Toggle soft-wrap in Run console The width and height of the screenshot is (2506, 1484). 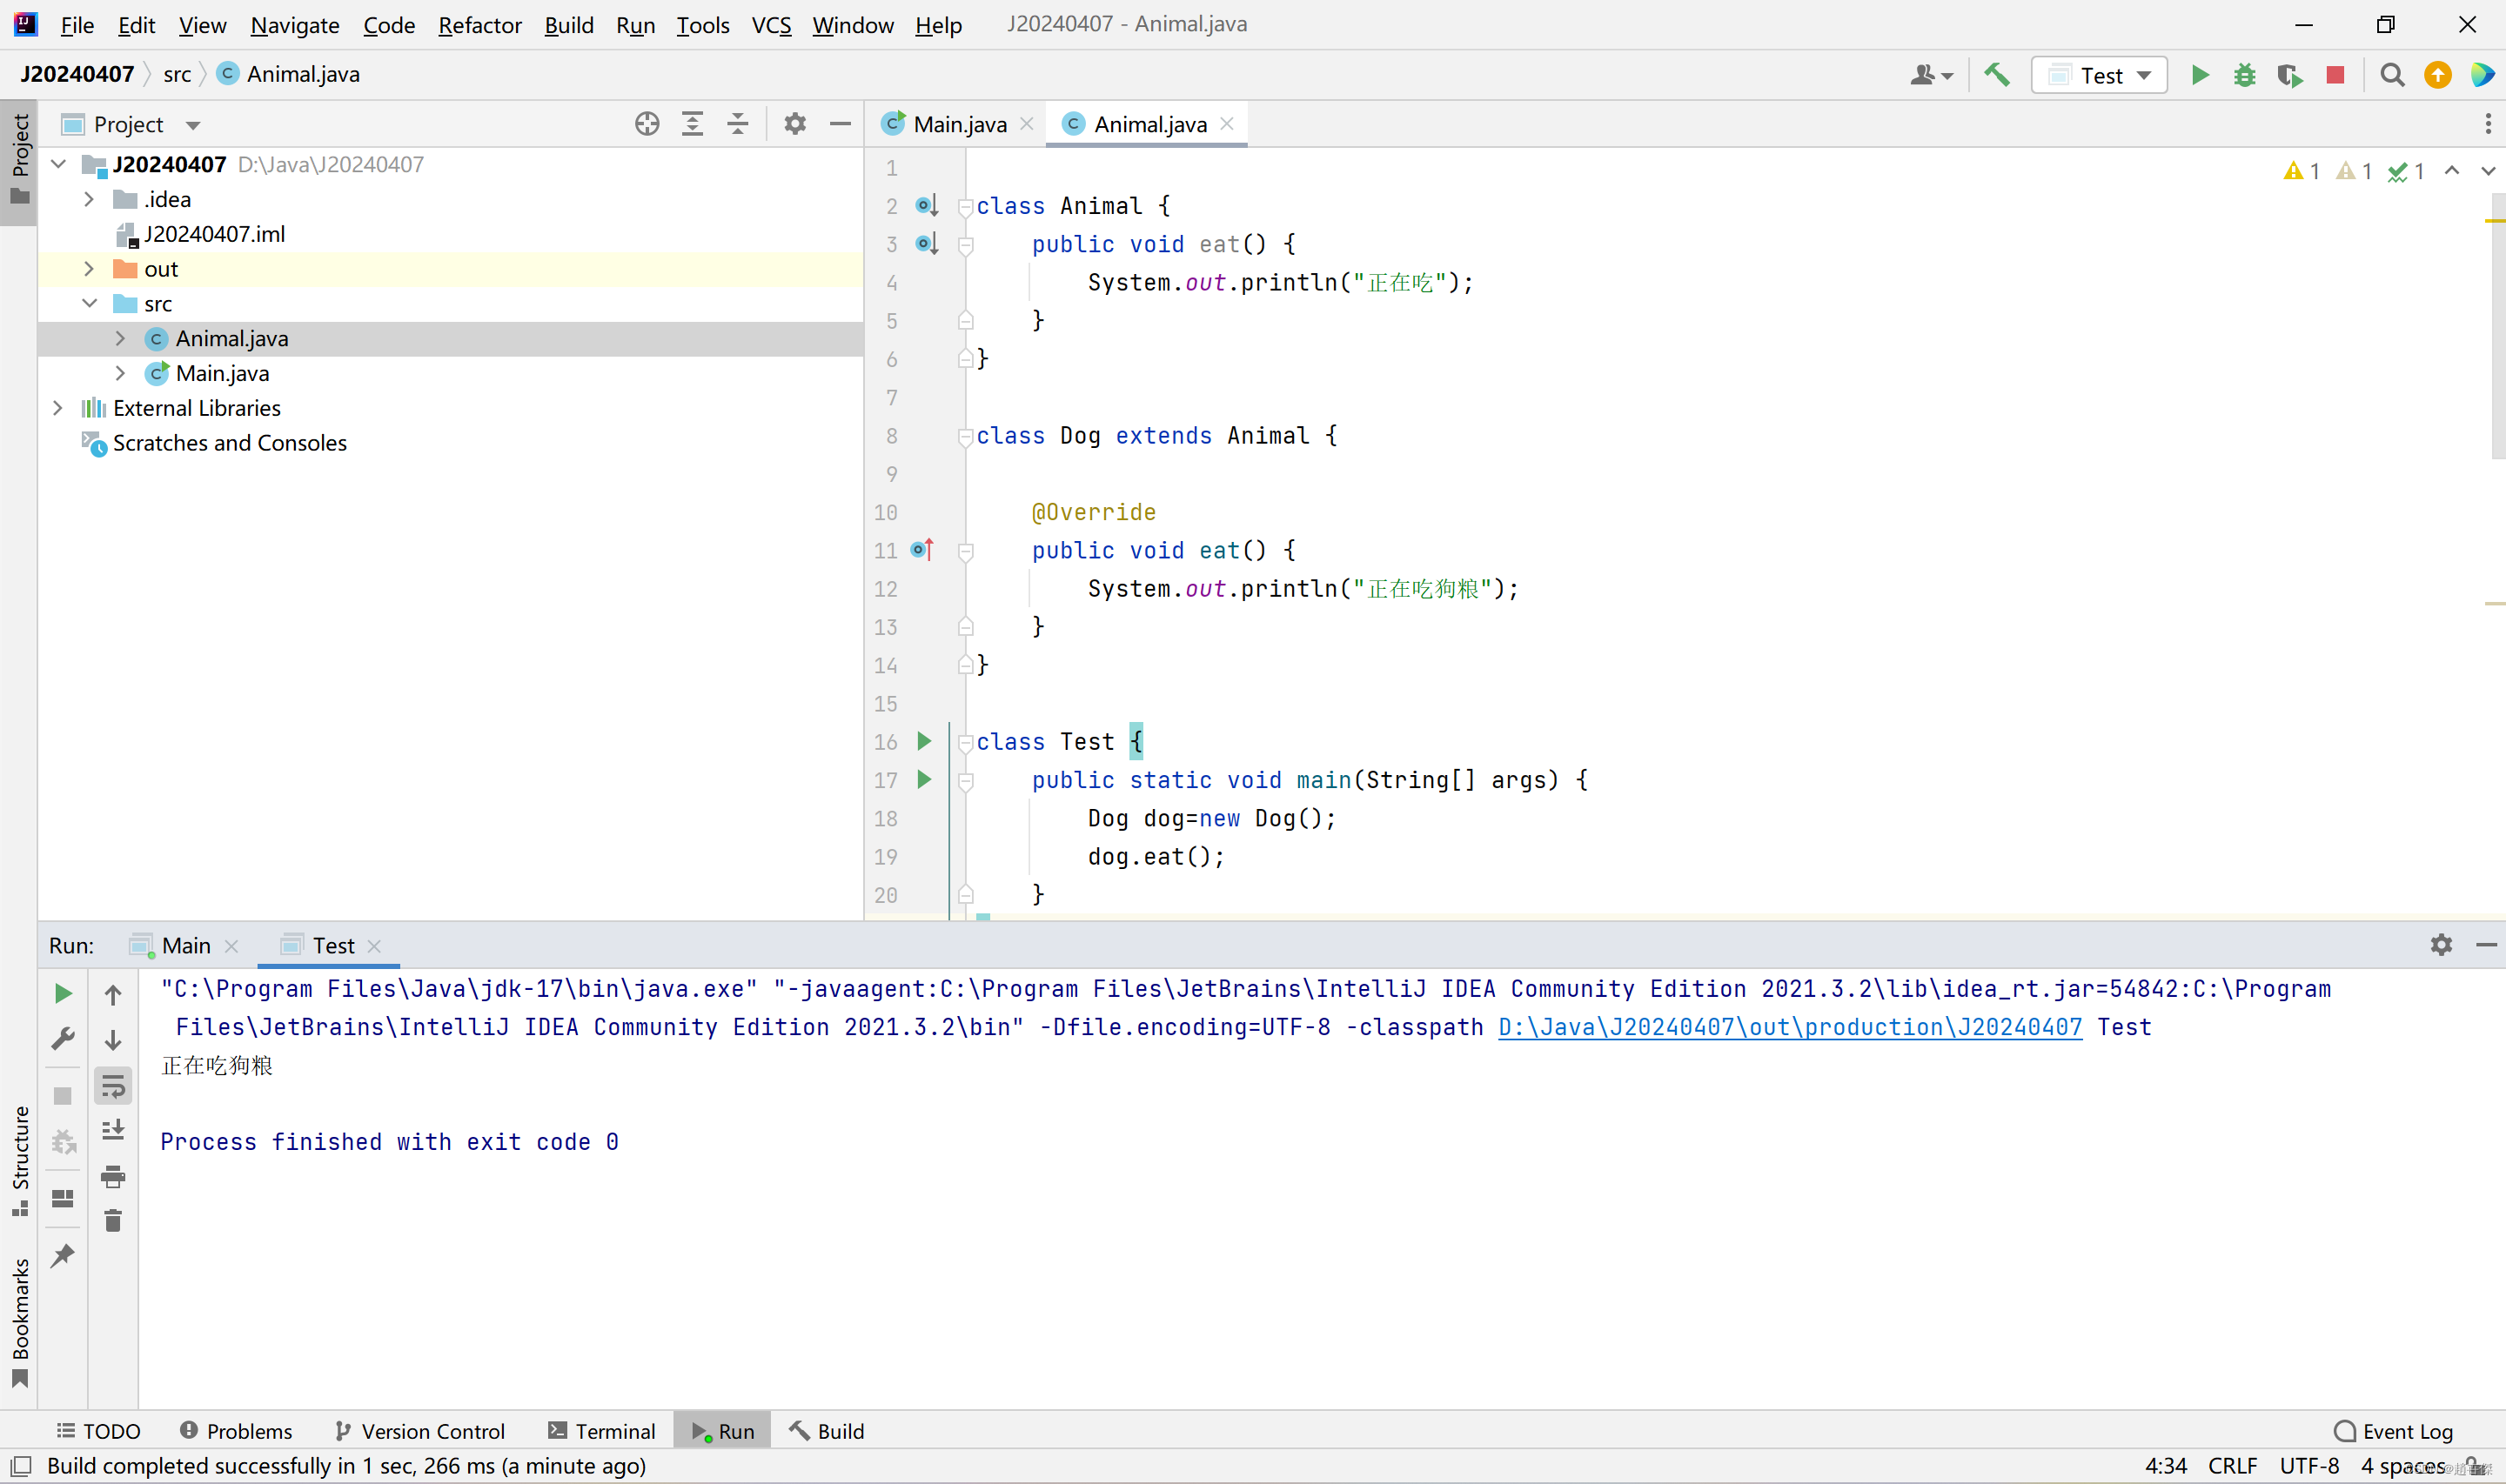pos(113,1085)
